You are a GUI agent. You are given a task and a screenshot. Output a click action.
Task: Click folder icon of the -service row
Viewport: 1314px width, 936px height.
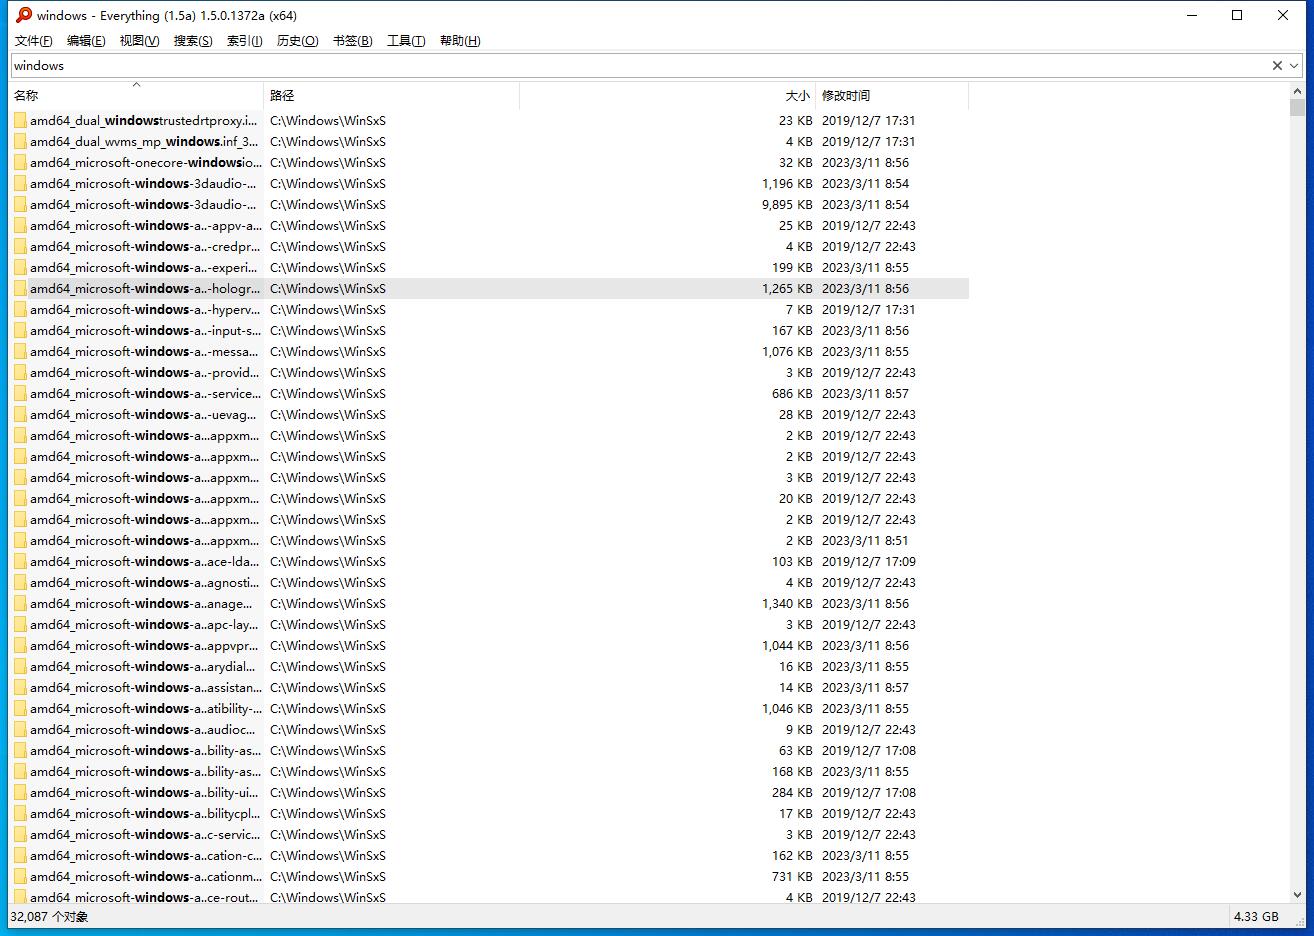click(20, 393)
